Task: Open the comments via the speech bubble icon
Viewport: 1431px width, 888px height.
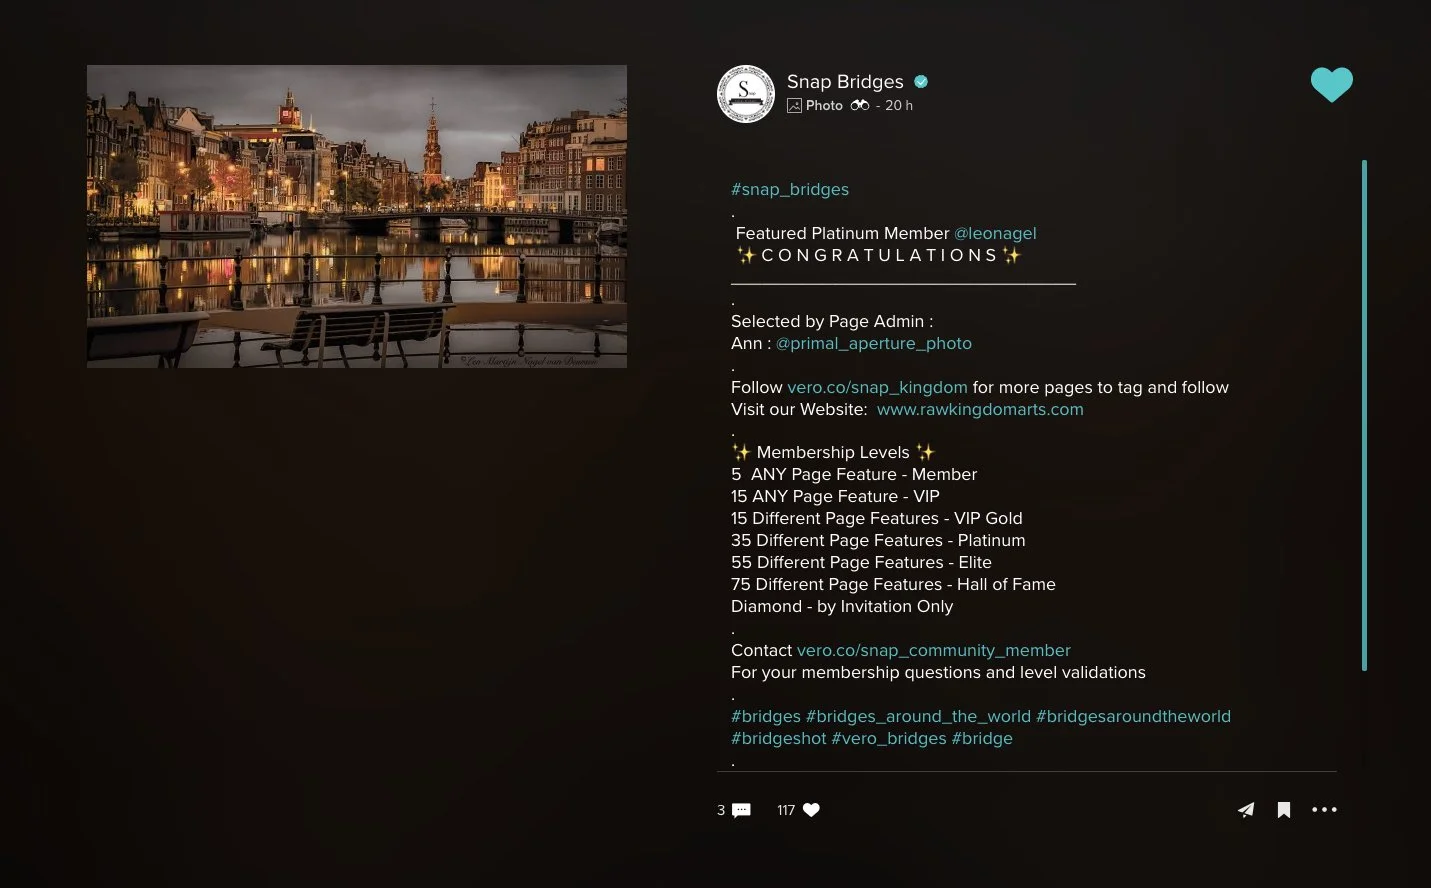Action: click(x=741, y=810)
